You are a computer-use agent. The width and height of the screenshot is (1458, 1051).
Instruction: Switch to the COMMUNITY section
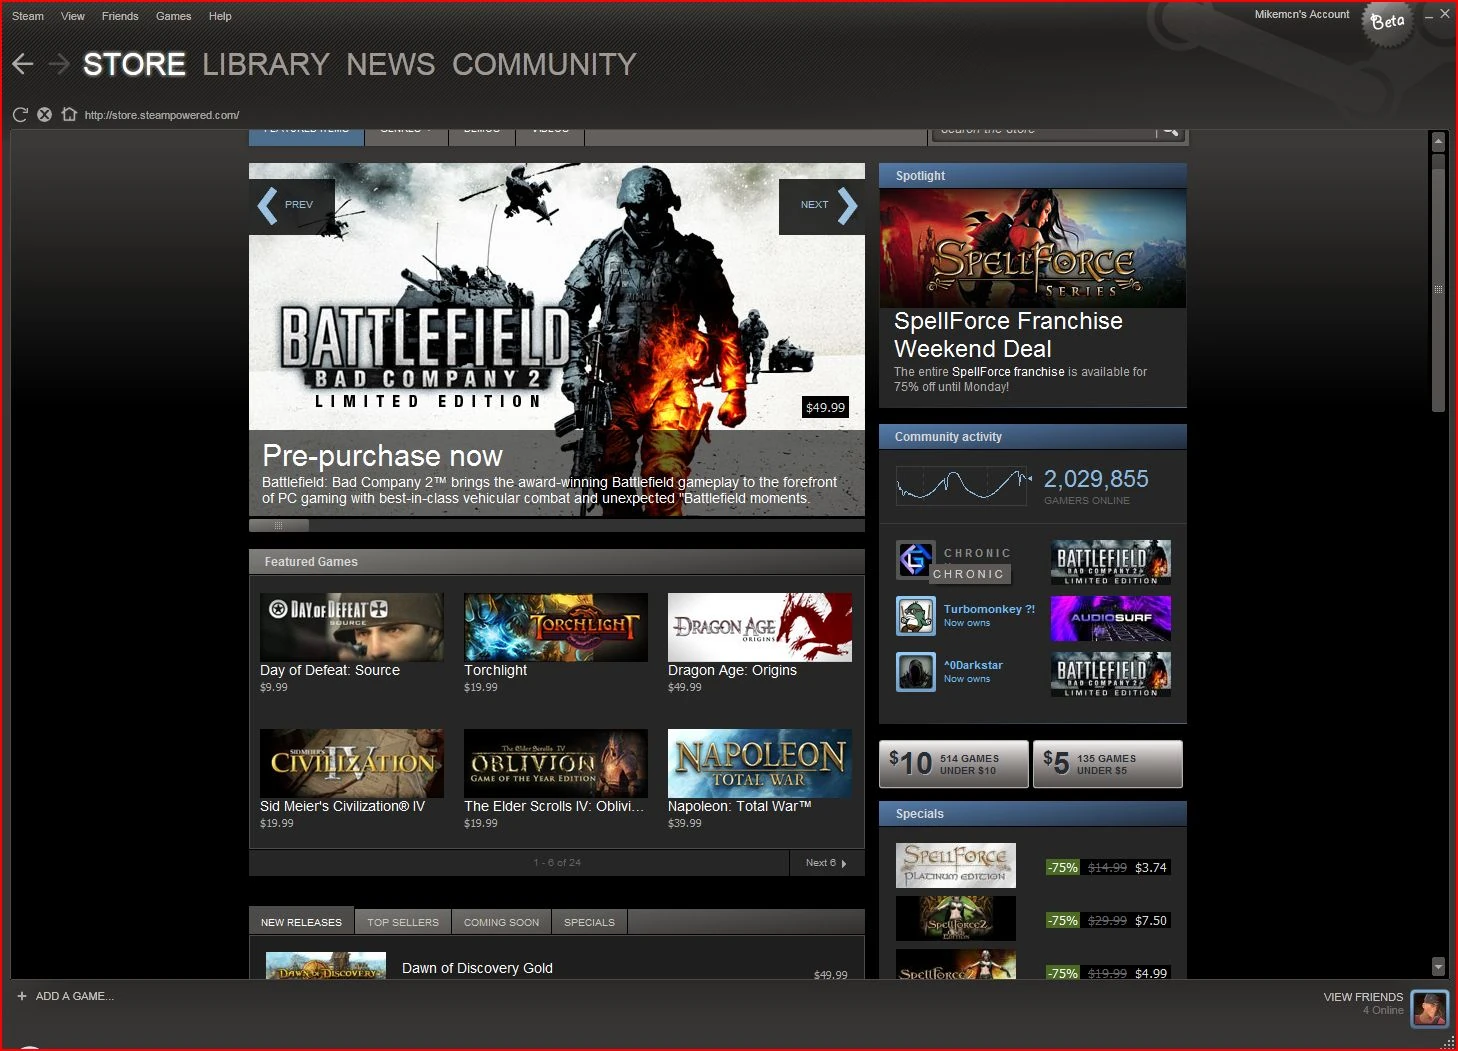[x=544, y=65]
